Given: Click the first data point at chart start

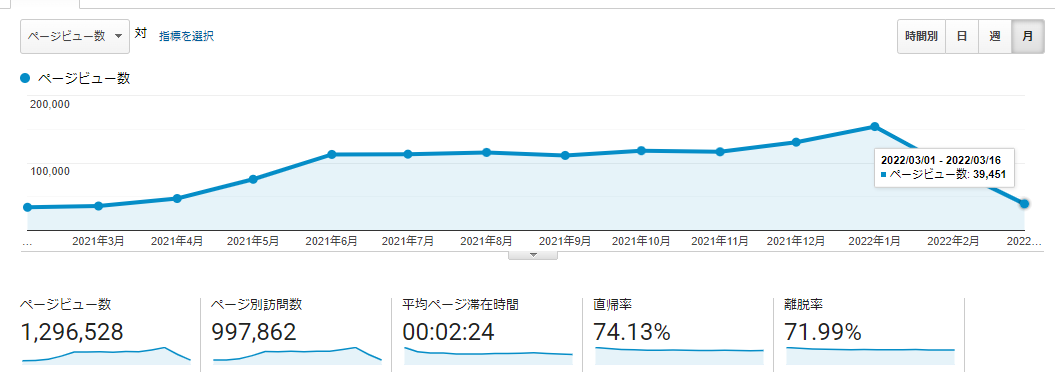Looking at the screenshot, I should pos(28,207).
